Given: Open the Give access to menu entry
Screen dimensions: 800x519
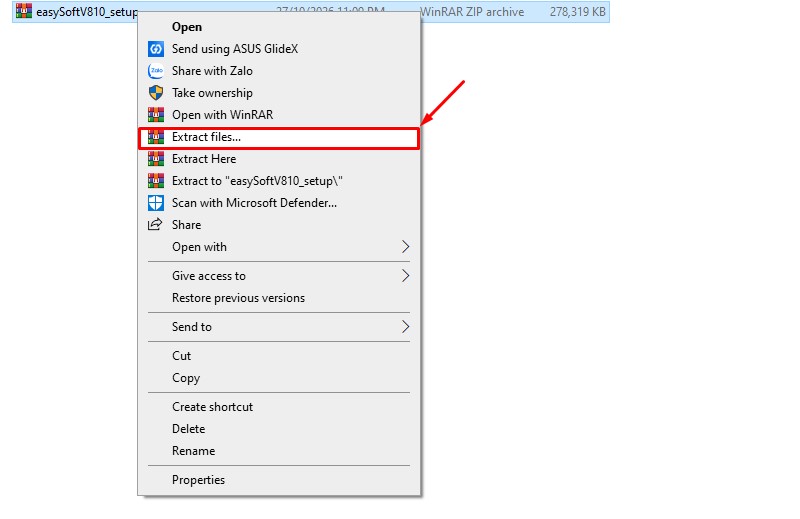Looking at the screenshot, I should [279, 276].
